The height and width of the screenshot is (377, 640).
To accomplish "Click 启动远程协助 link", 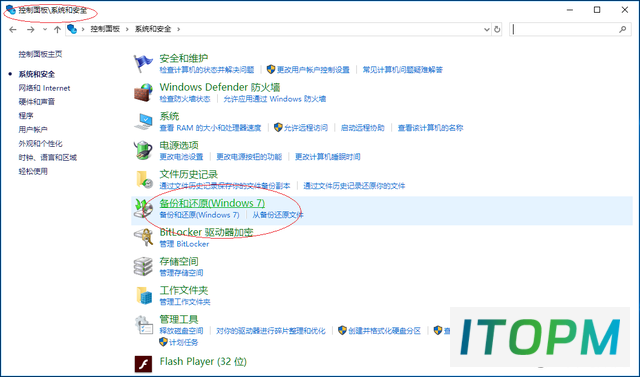I will 362,128.
